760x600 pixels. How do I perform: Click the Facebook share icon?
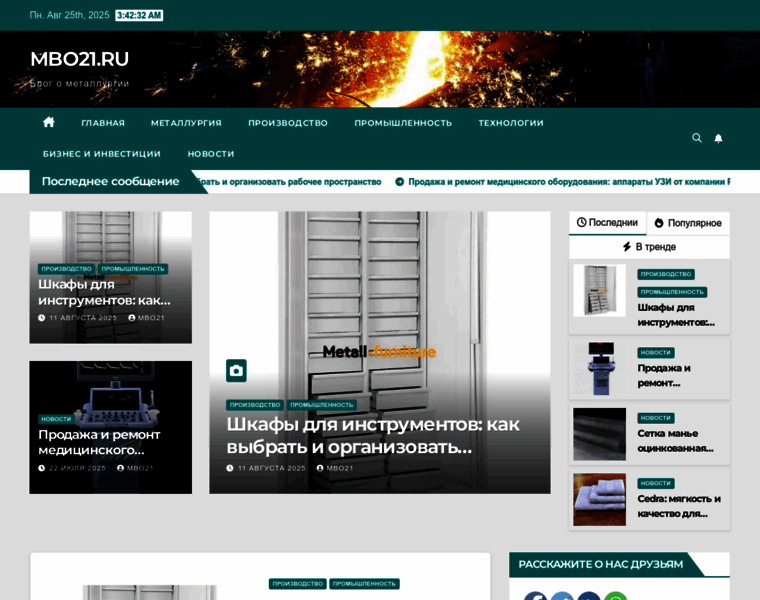pyautogui.click(x=535, y=597)
